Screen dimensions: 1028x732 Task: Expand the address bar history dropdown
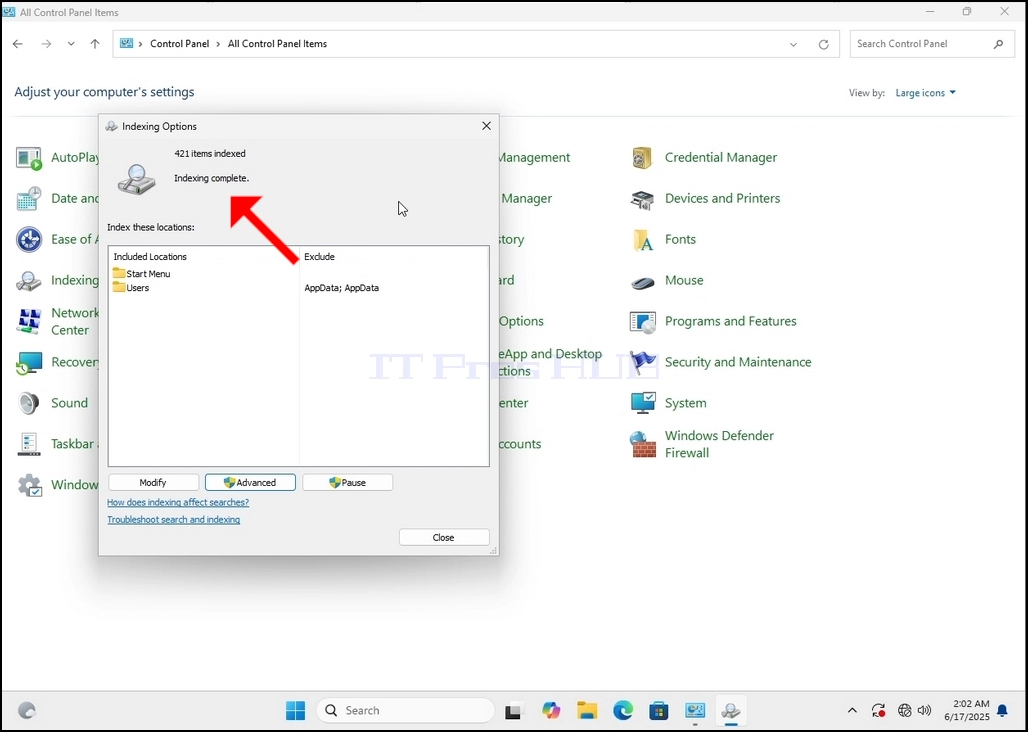click(793, 45)
